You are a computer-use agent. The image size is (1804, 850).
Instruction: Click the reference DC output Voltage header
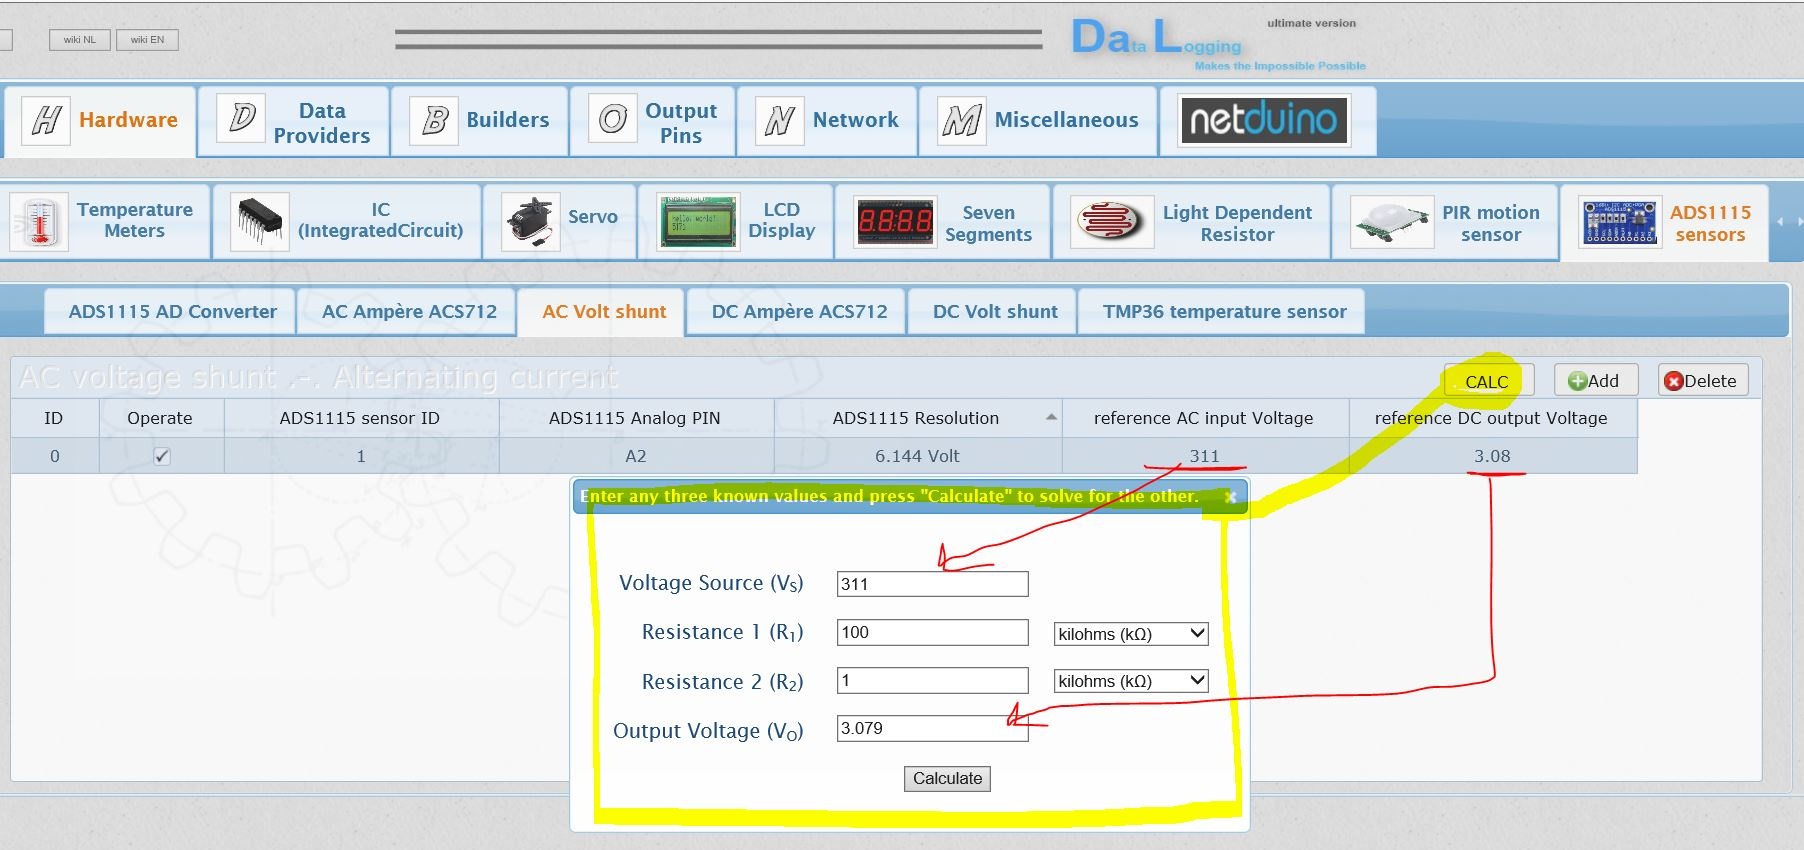coord(1491,418)
